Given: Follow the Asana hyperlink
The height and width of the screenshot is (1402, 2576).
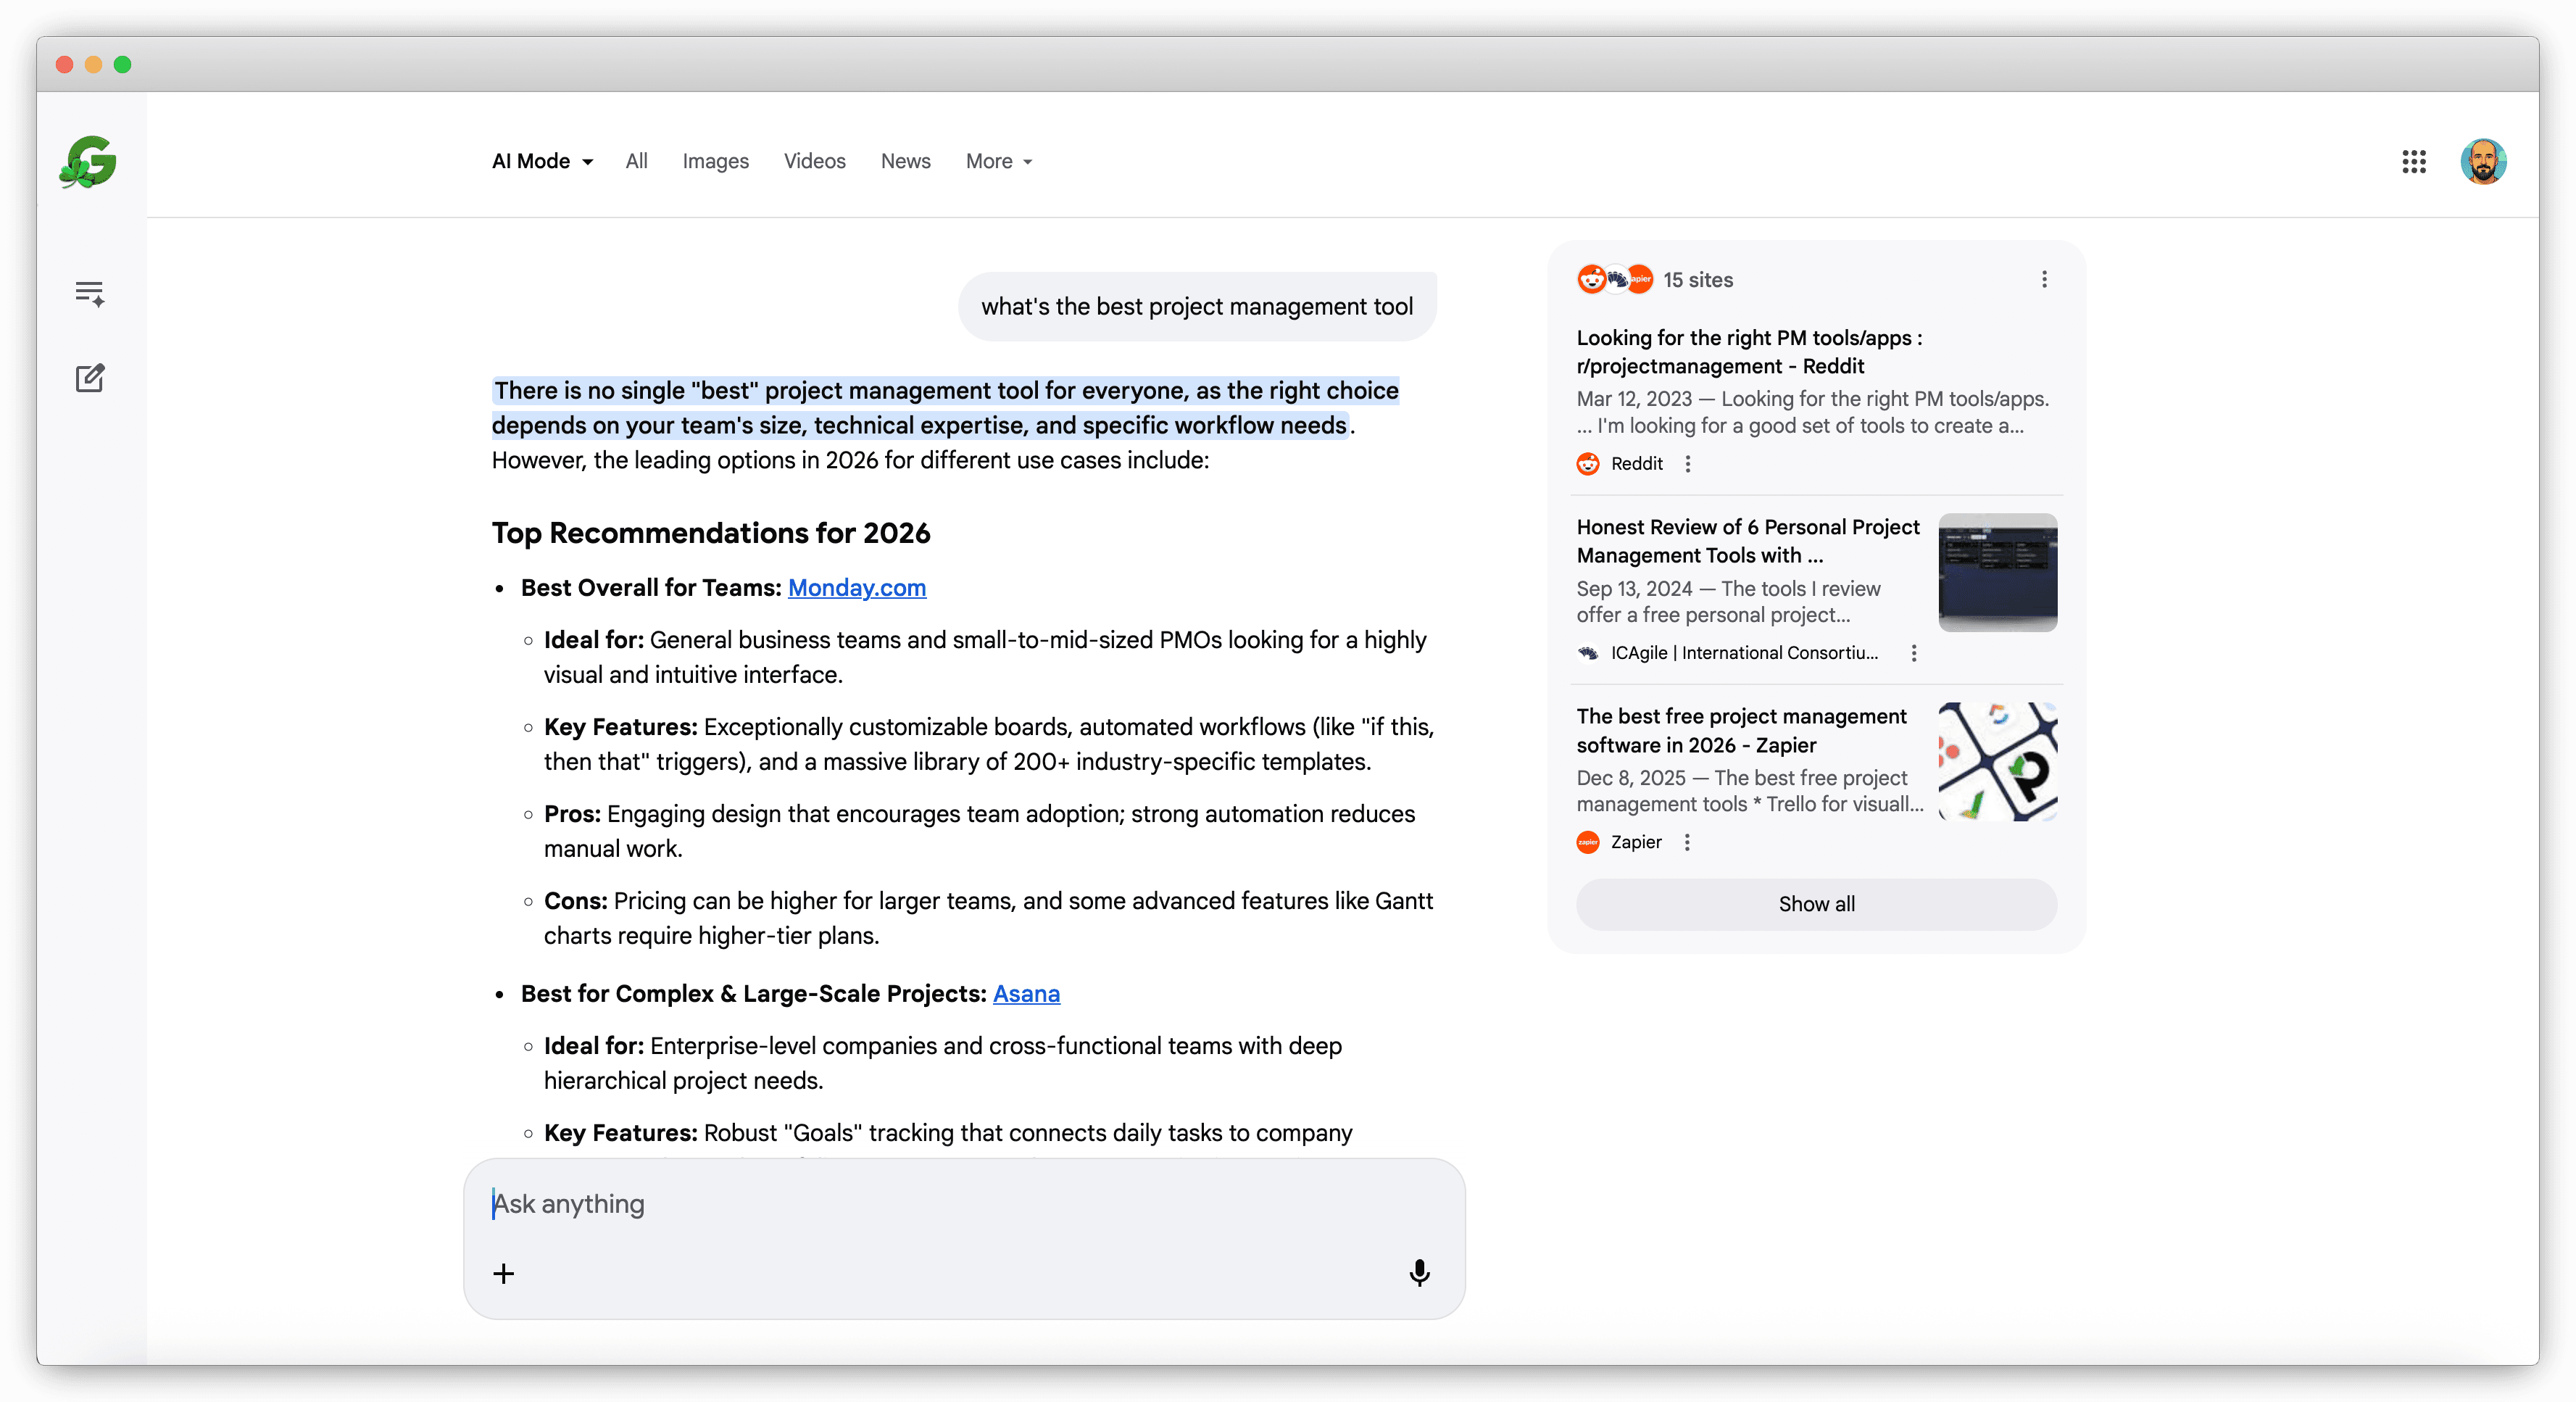Looking at the screenshot, I should 1025,994.
